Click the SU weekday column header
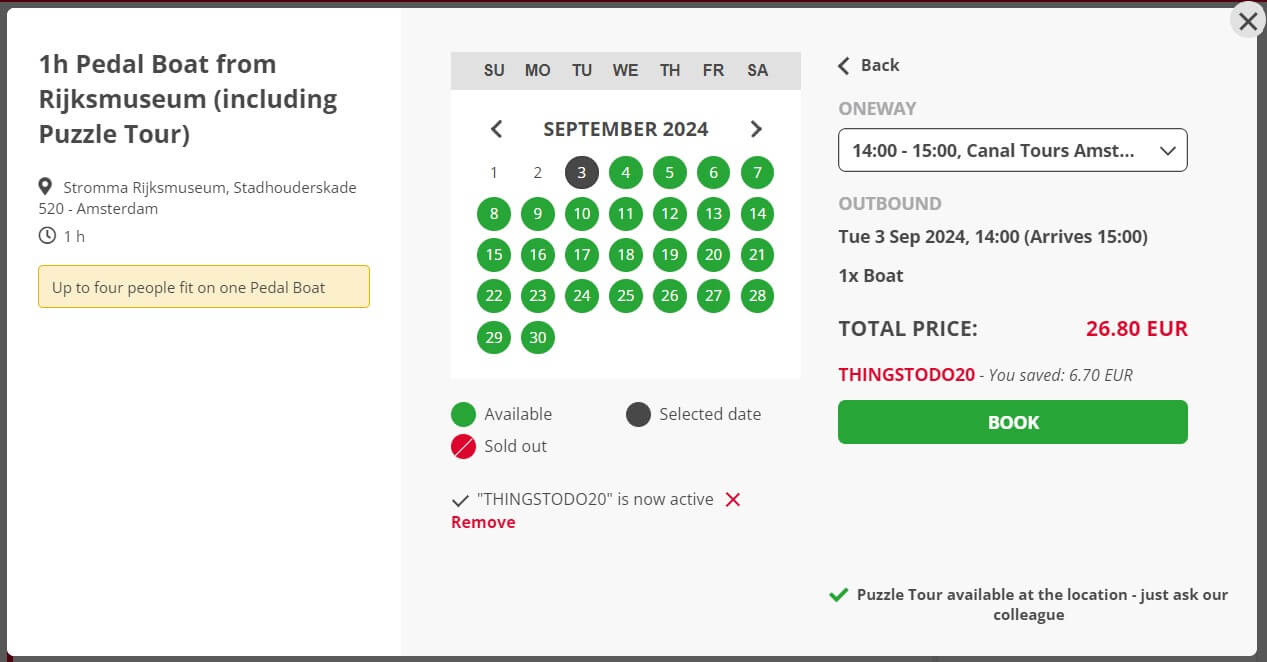The height and width of the screenshot is (662, 1267). point(493,70)
